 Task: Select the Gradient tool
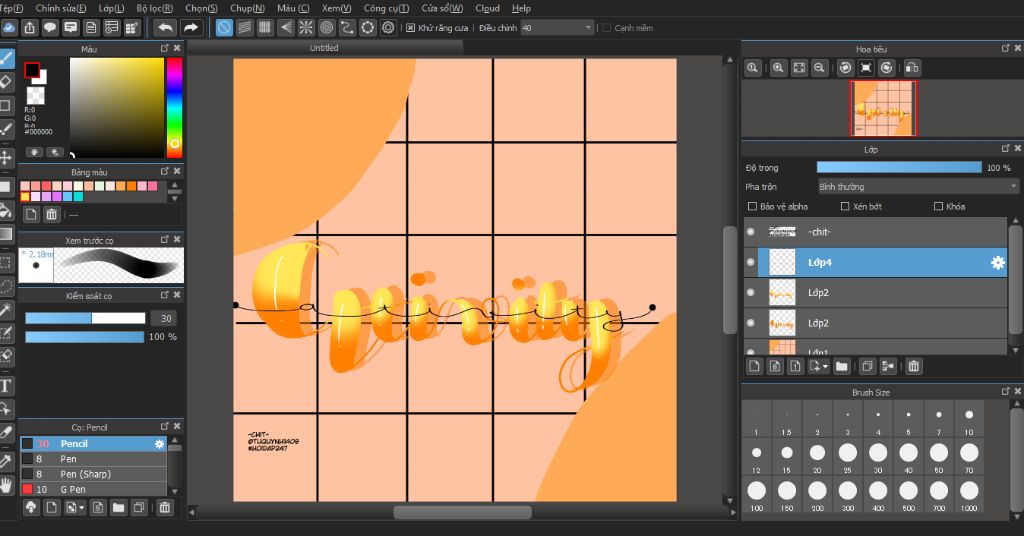tap(6, 234)
